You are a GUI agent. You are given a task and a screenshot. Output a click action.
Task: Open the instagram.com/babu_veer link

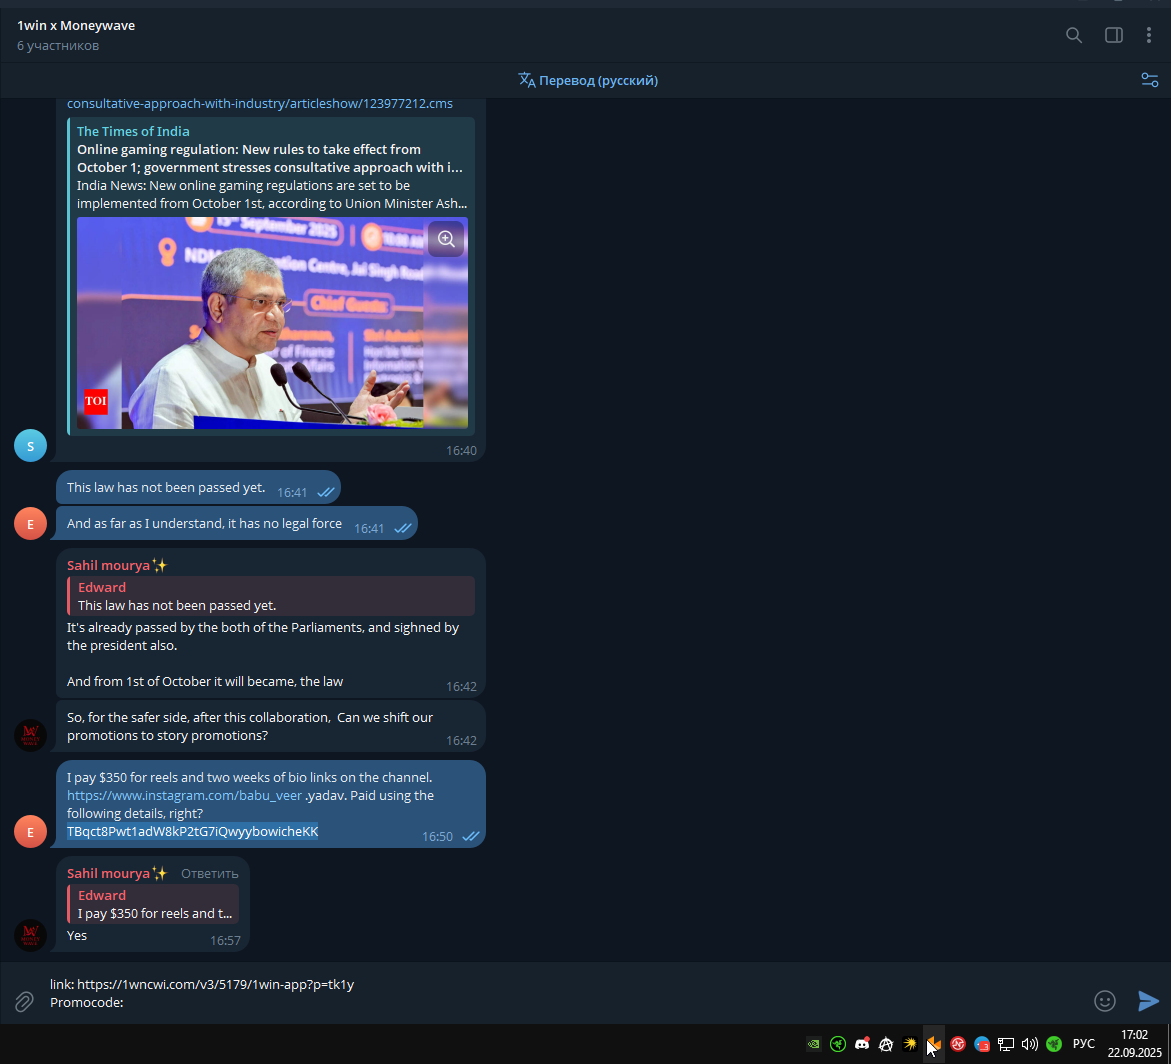184,795
